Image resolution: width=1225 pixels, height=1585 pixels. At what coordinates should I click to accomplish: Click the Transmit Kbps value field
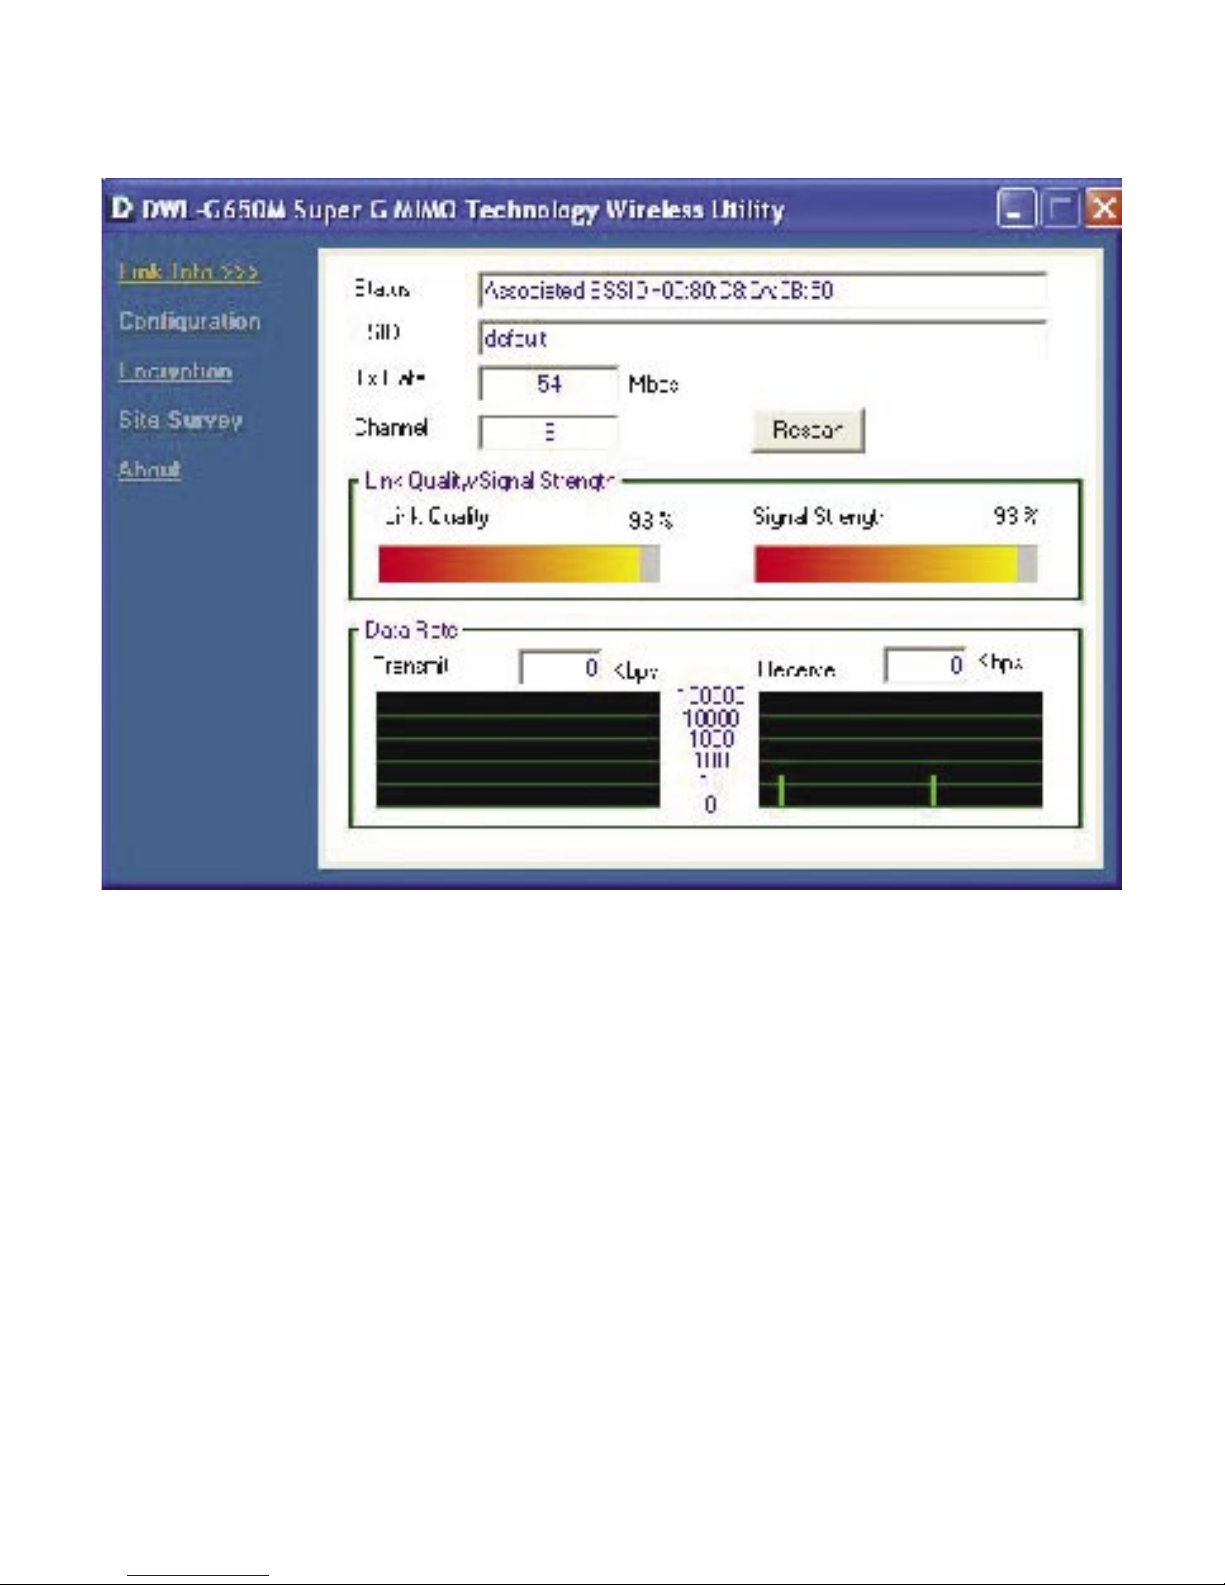tap(561, 667)
